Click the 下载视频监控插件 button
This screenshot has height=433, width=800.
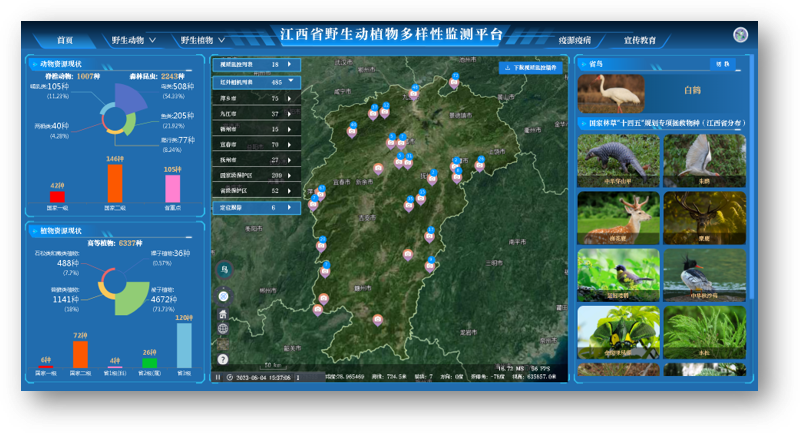point(532,67)
